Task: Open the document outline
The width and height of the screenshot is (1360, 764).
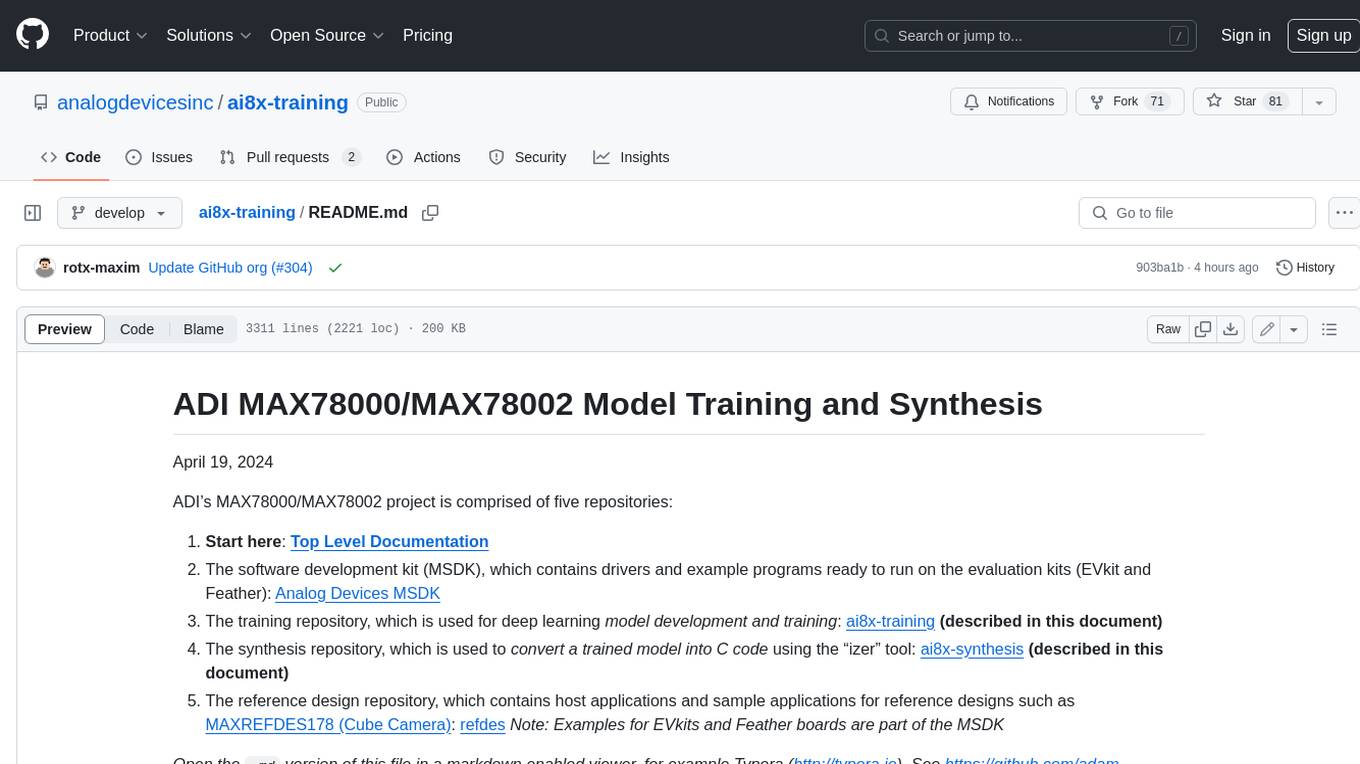Action: (1329, 329)
